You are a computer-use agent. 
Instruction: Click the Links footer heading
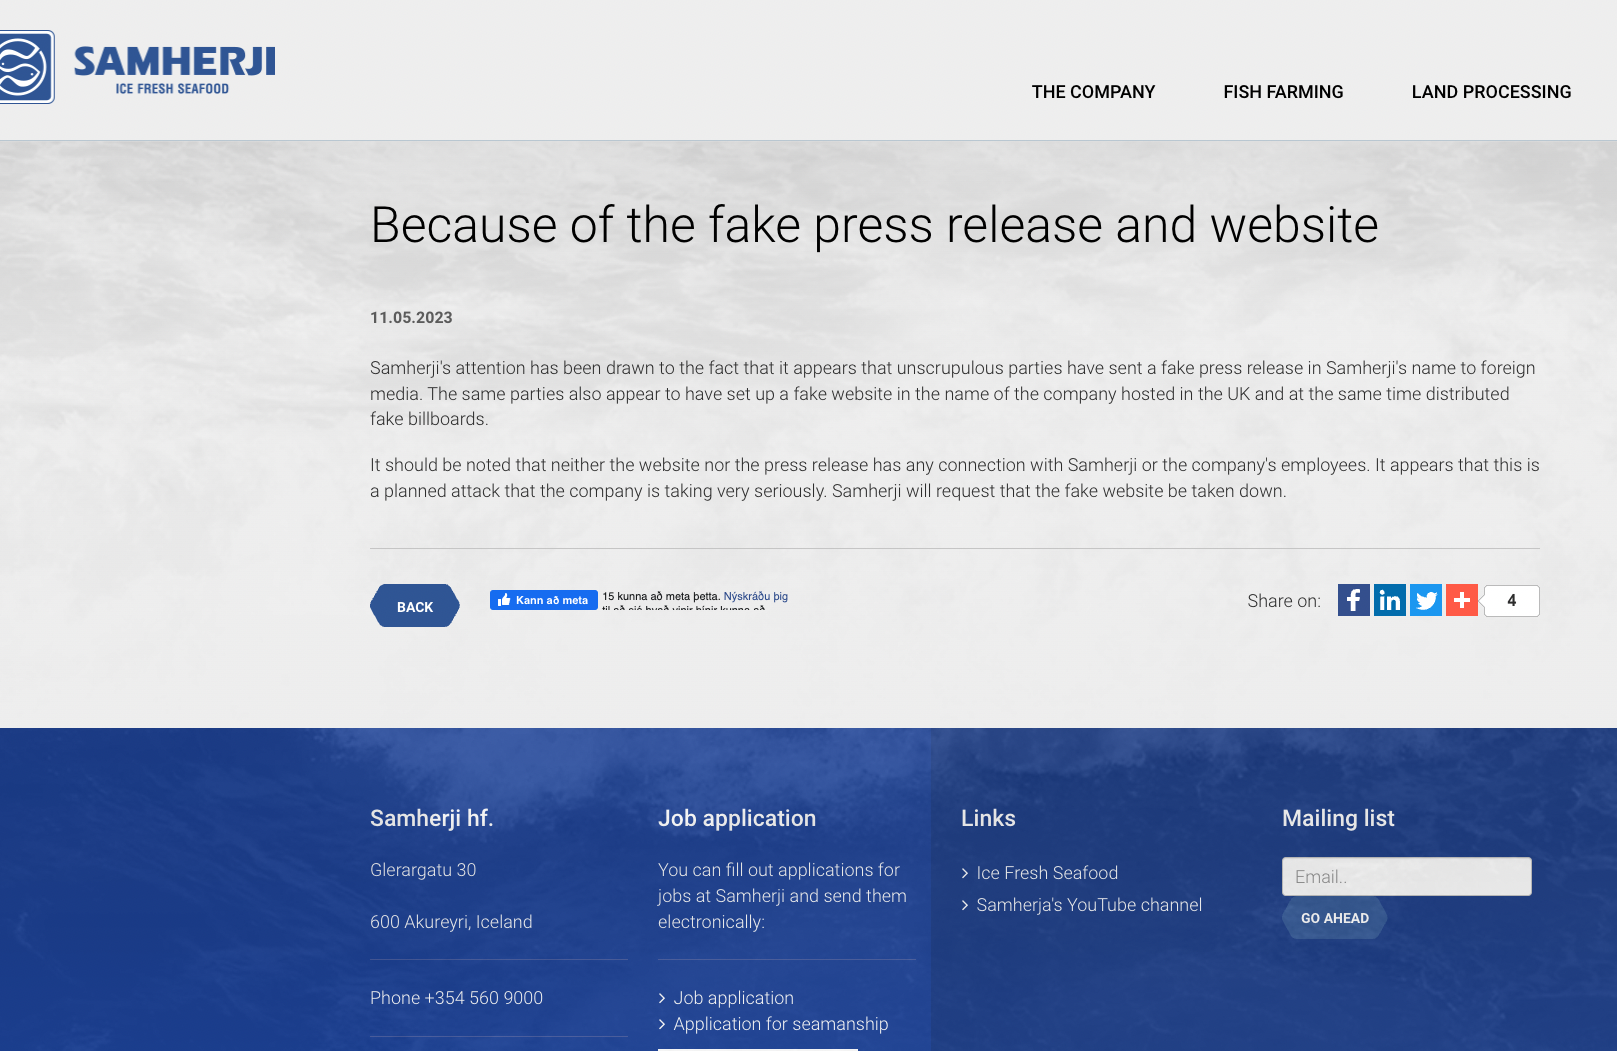click(x=988, y=818)
